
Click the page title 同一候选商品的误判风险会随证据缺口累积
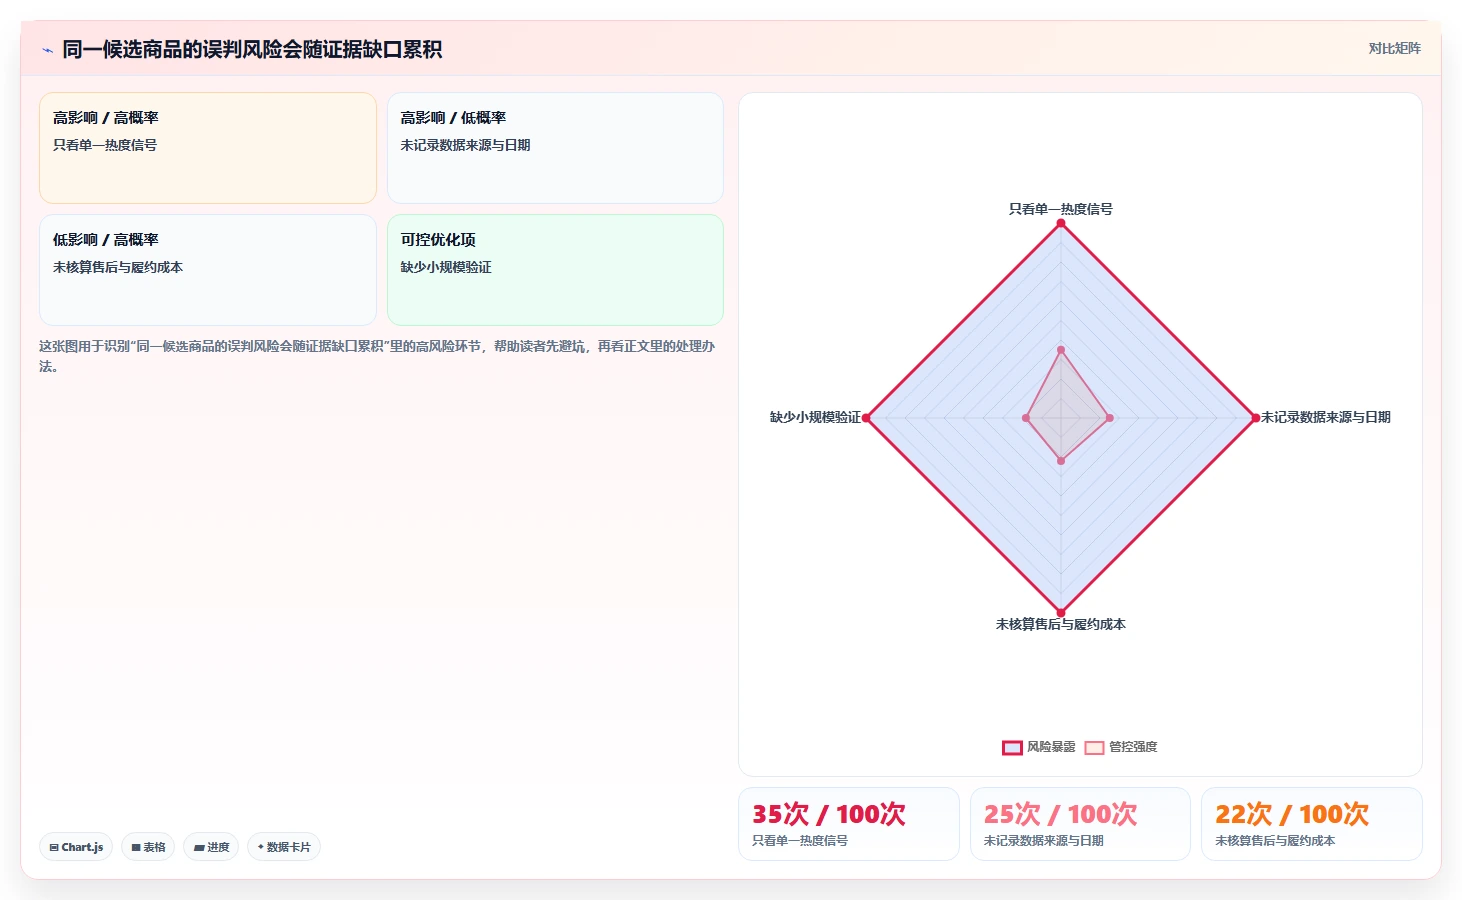(252, 49)
